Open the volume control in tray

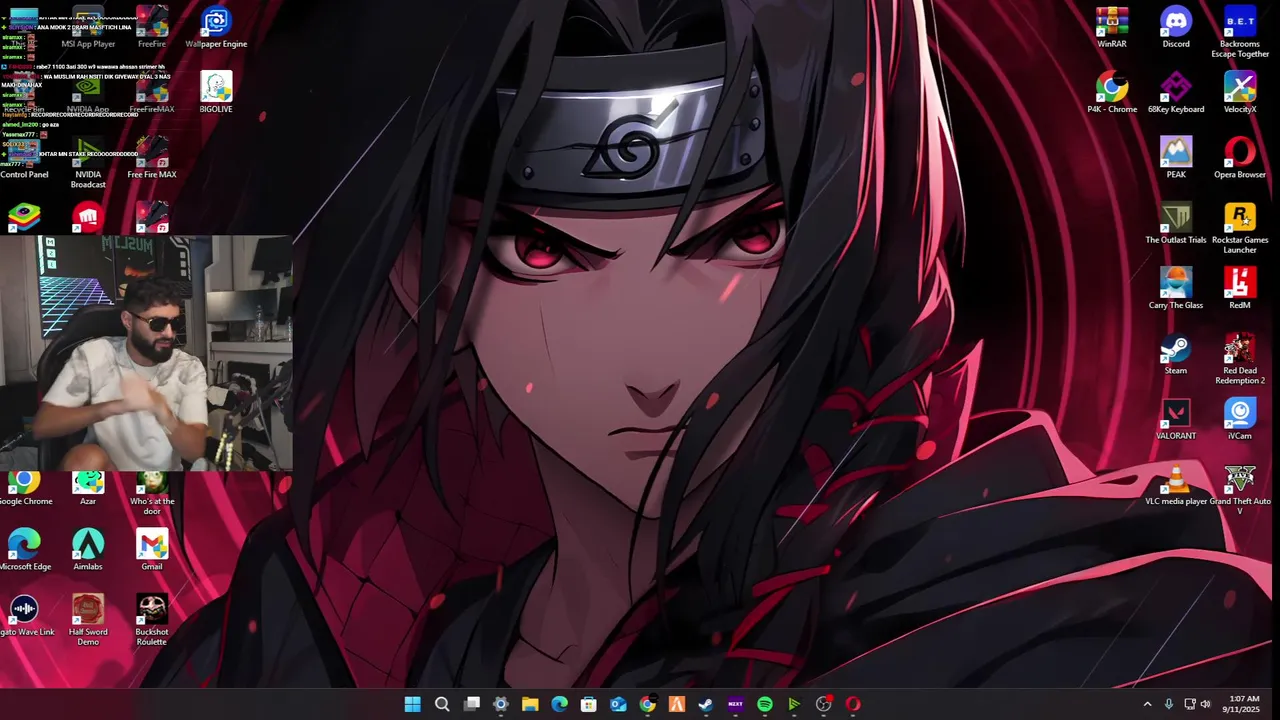[1205, 704]
